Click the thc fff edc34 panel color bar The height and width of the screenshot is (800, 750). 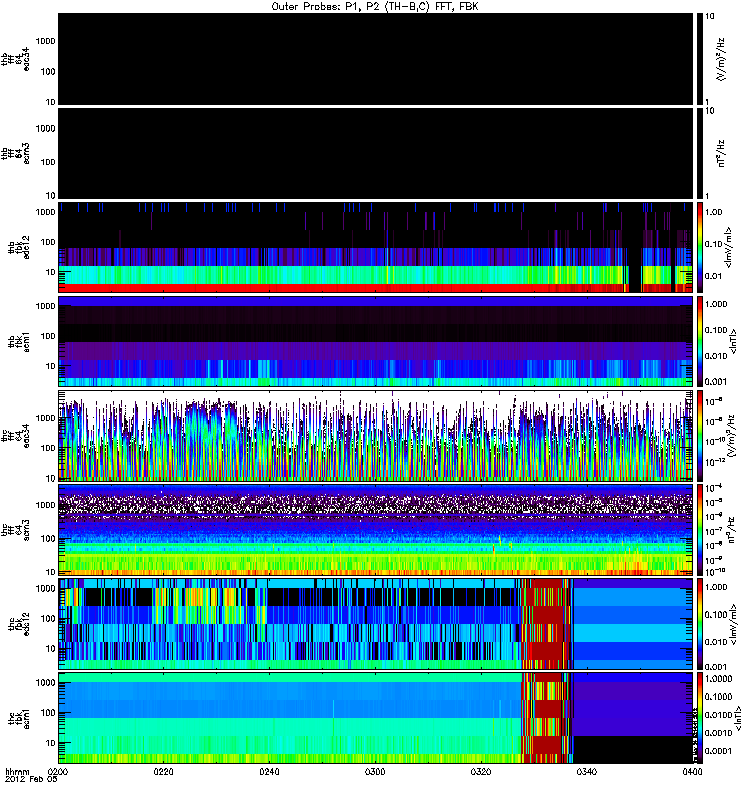coord(701,435)
